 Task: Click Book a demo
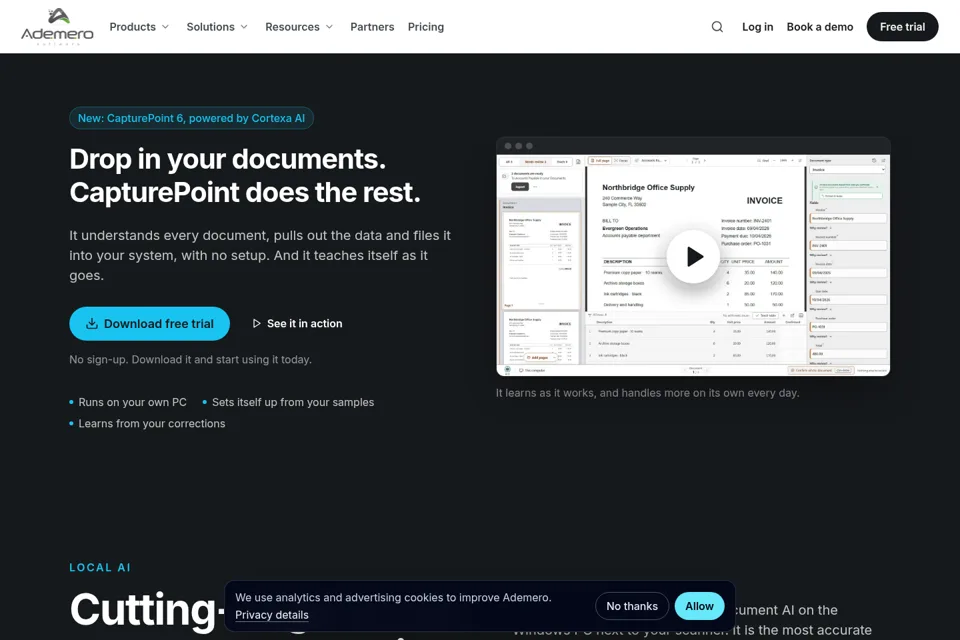(820, 27)
